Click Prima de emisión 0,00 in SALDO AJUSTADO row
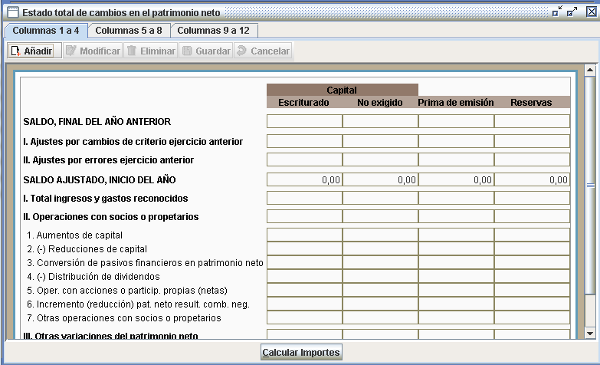This screenshot has width=600, height=365. [x=456, y=179]
